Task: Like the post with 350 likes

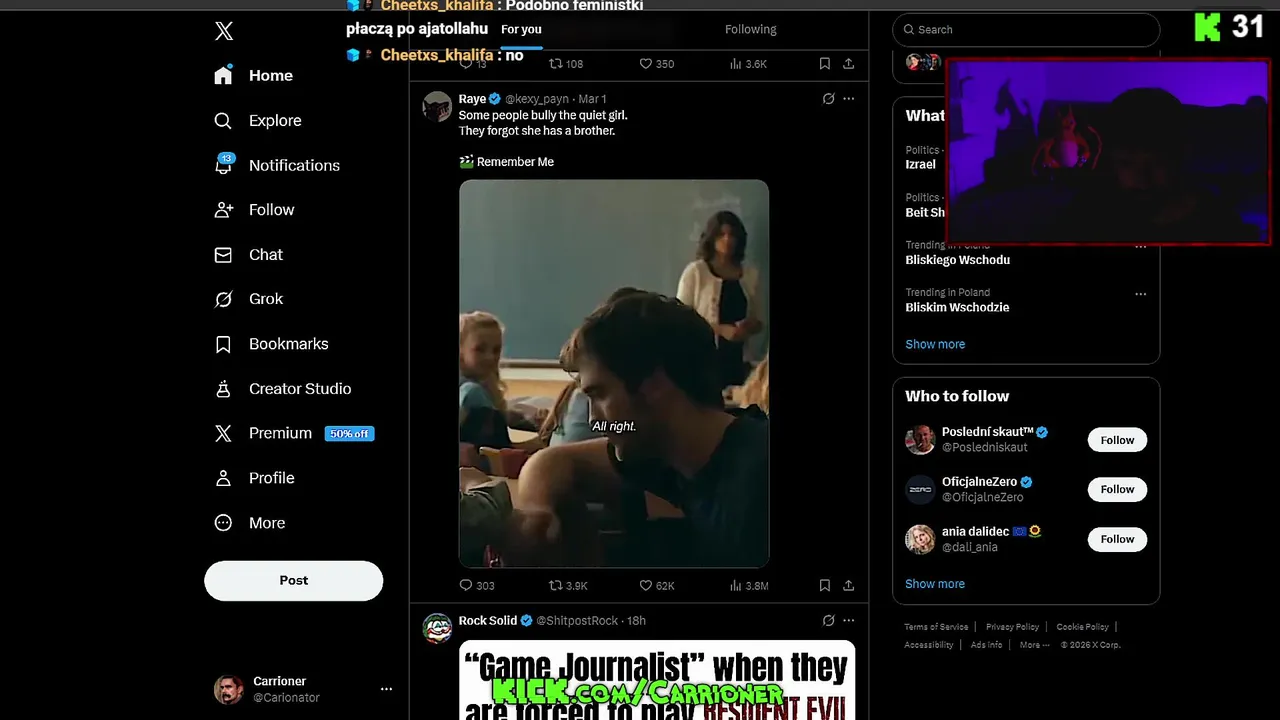Action: coord(657,64)
